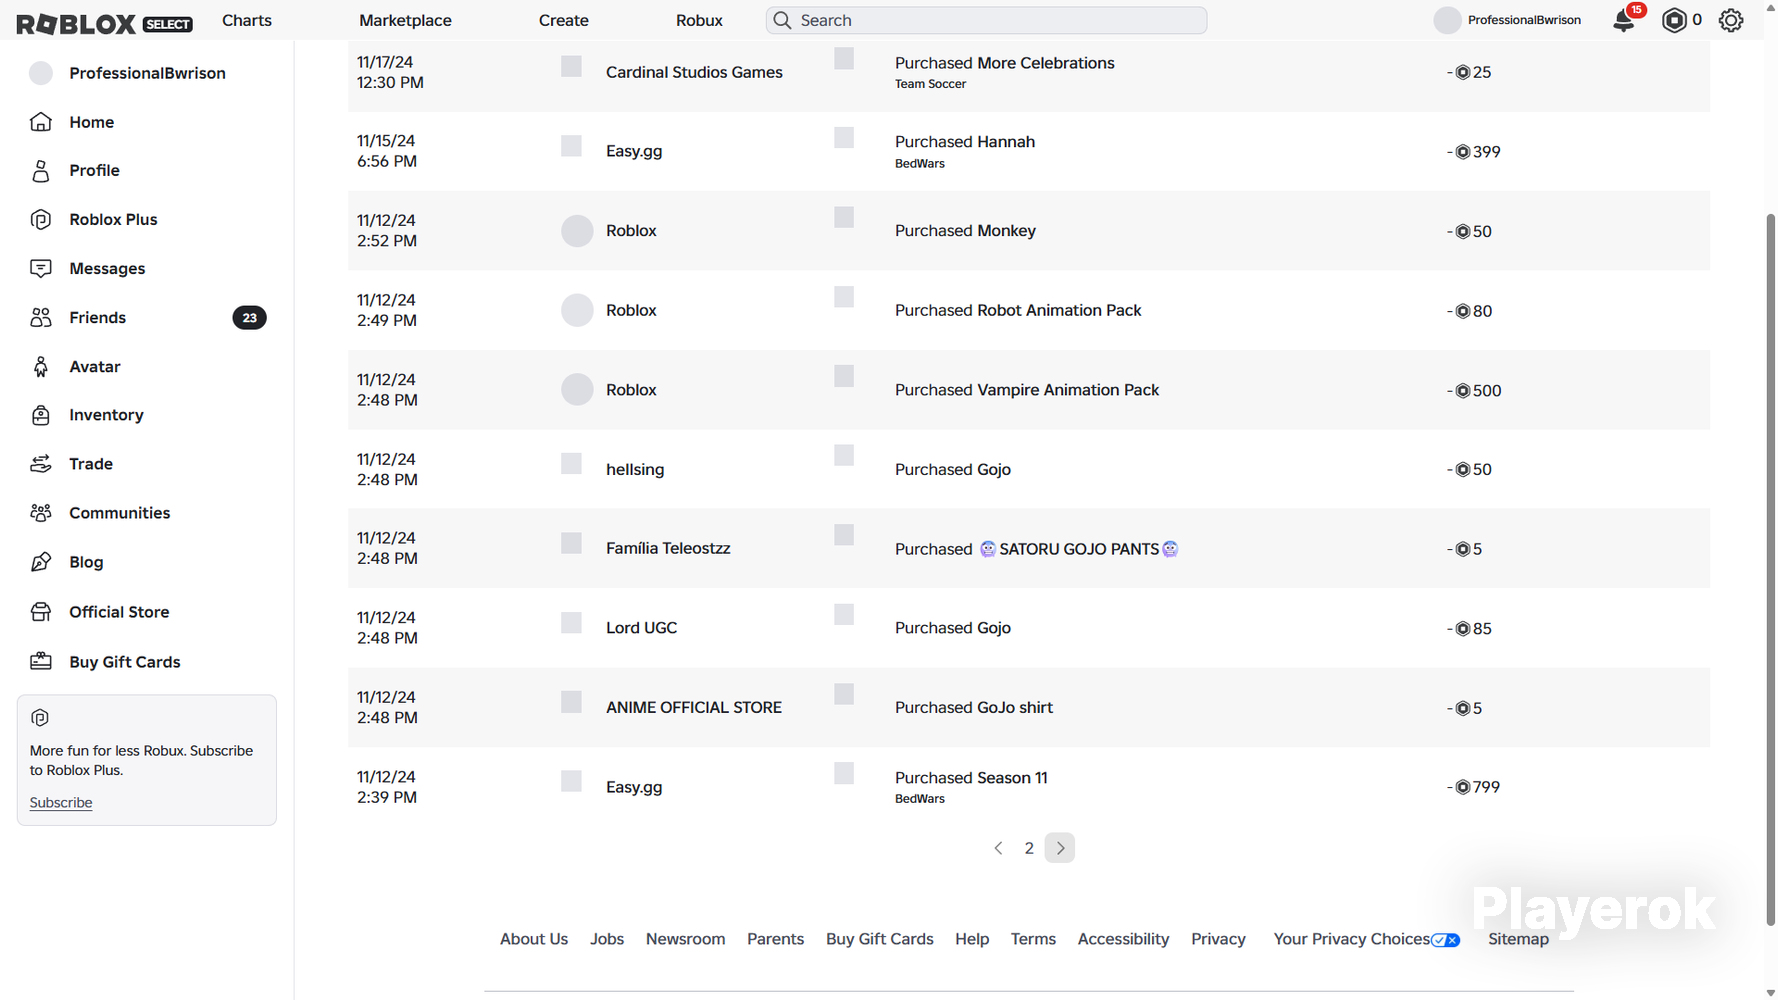Open the Accessibility footer link
Image resolution: width=1778 pixels, height=1000 pixels.
1123,939
